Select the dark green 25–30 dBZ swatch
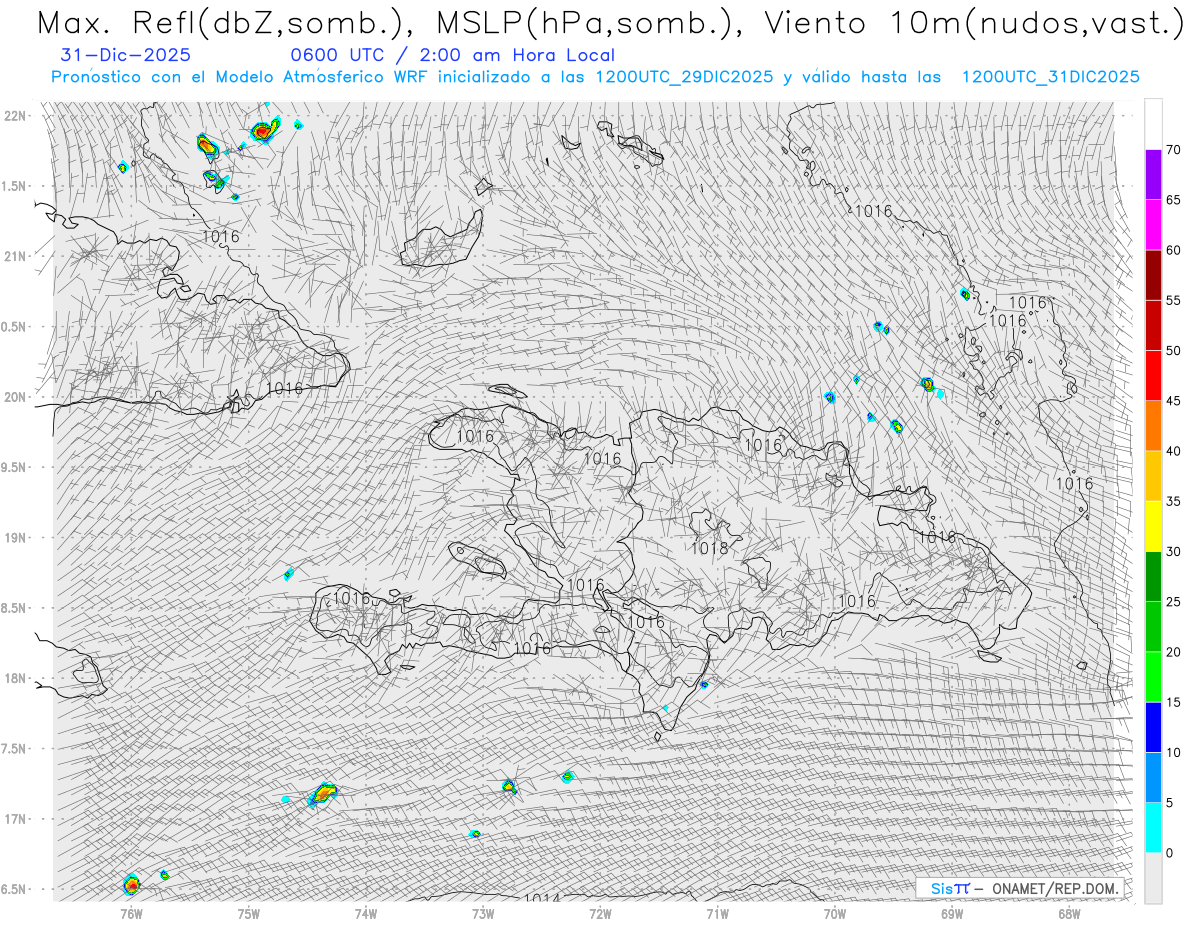This screenshot has height=927, width=1200. point(1153,576)
